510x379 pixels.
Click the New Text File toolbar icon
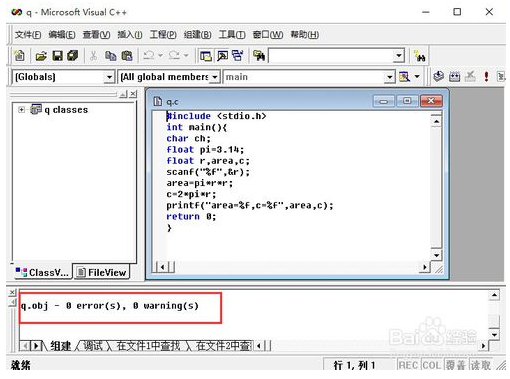pos(19,56)
